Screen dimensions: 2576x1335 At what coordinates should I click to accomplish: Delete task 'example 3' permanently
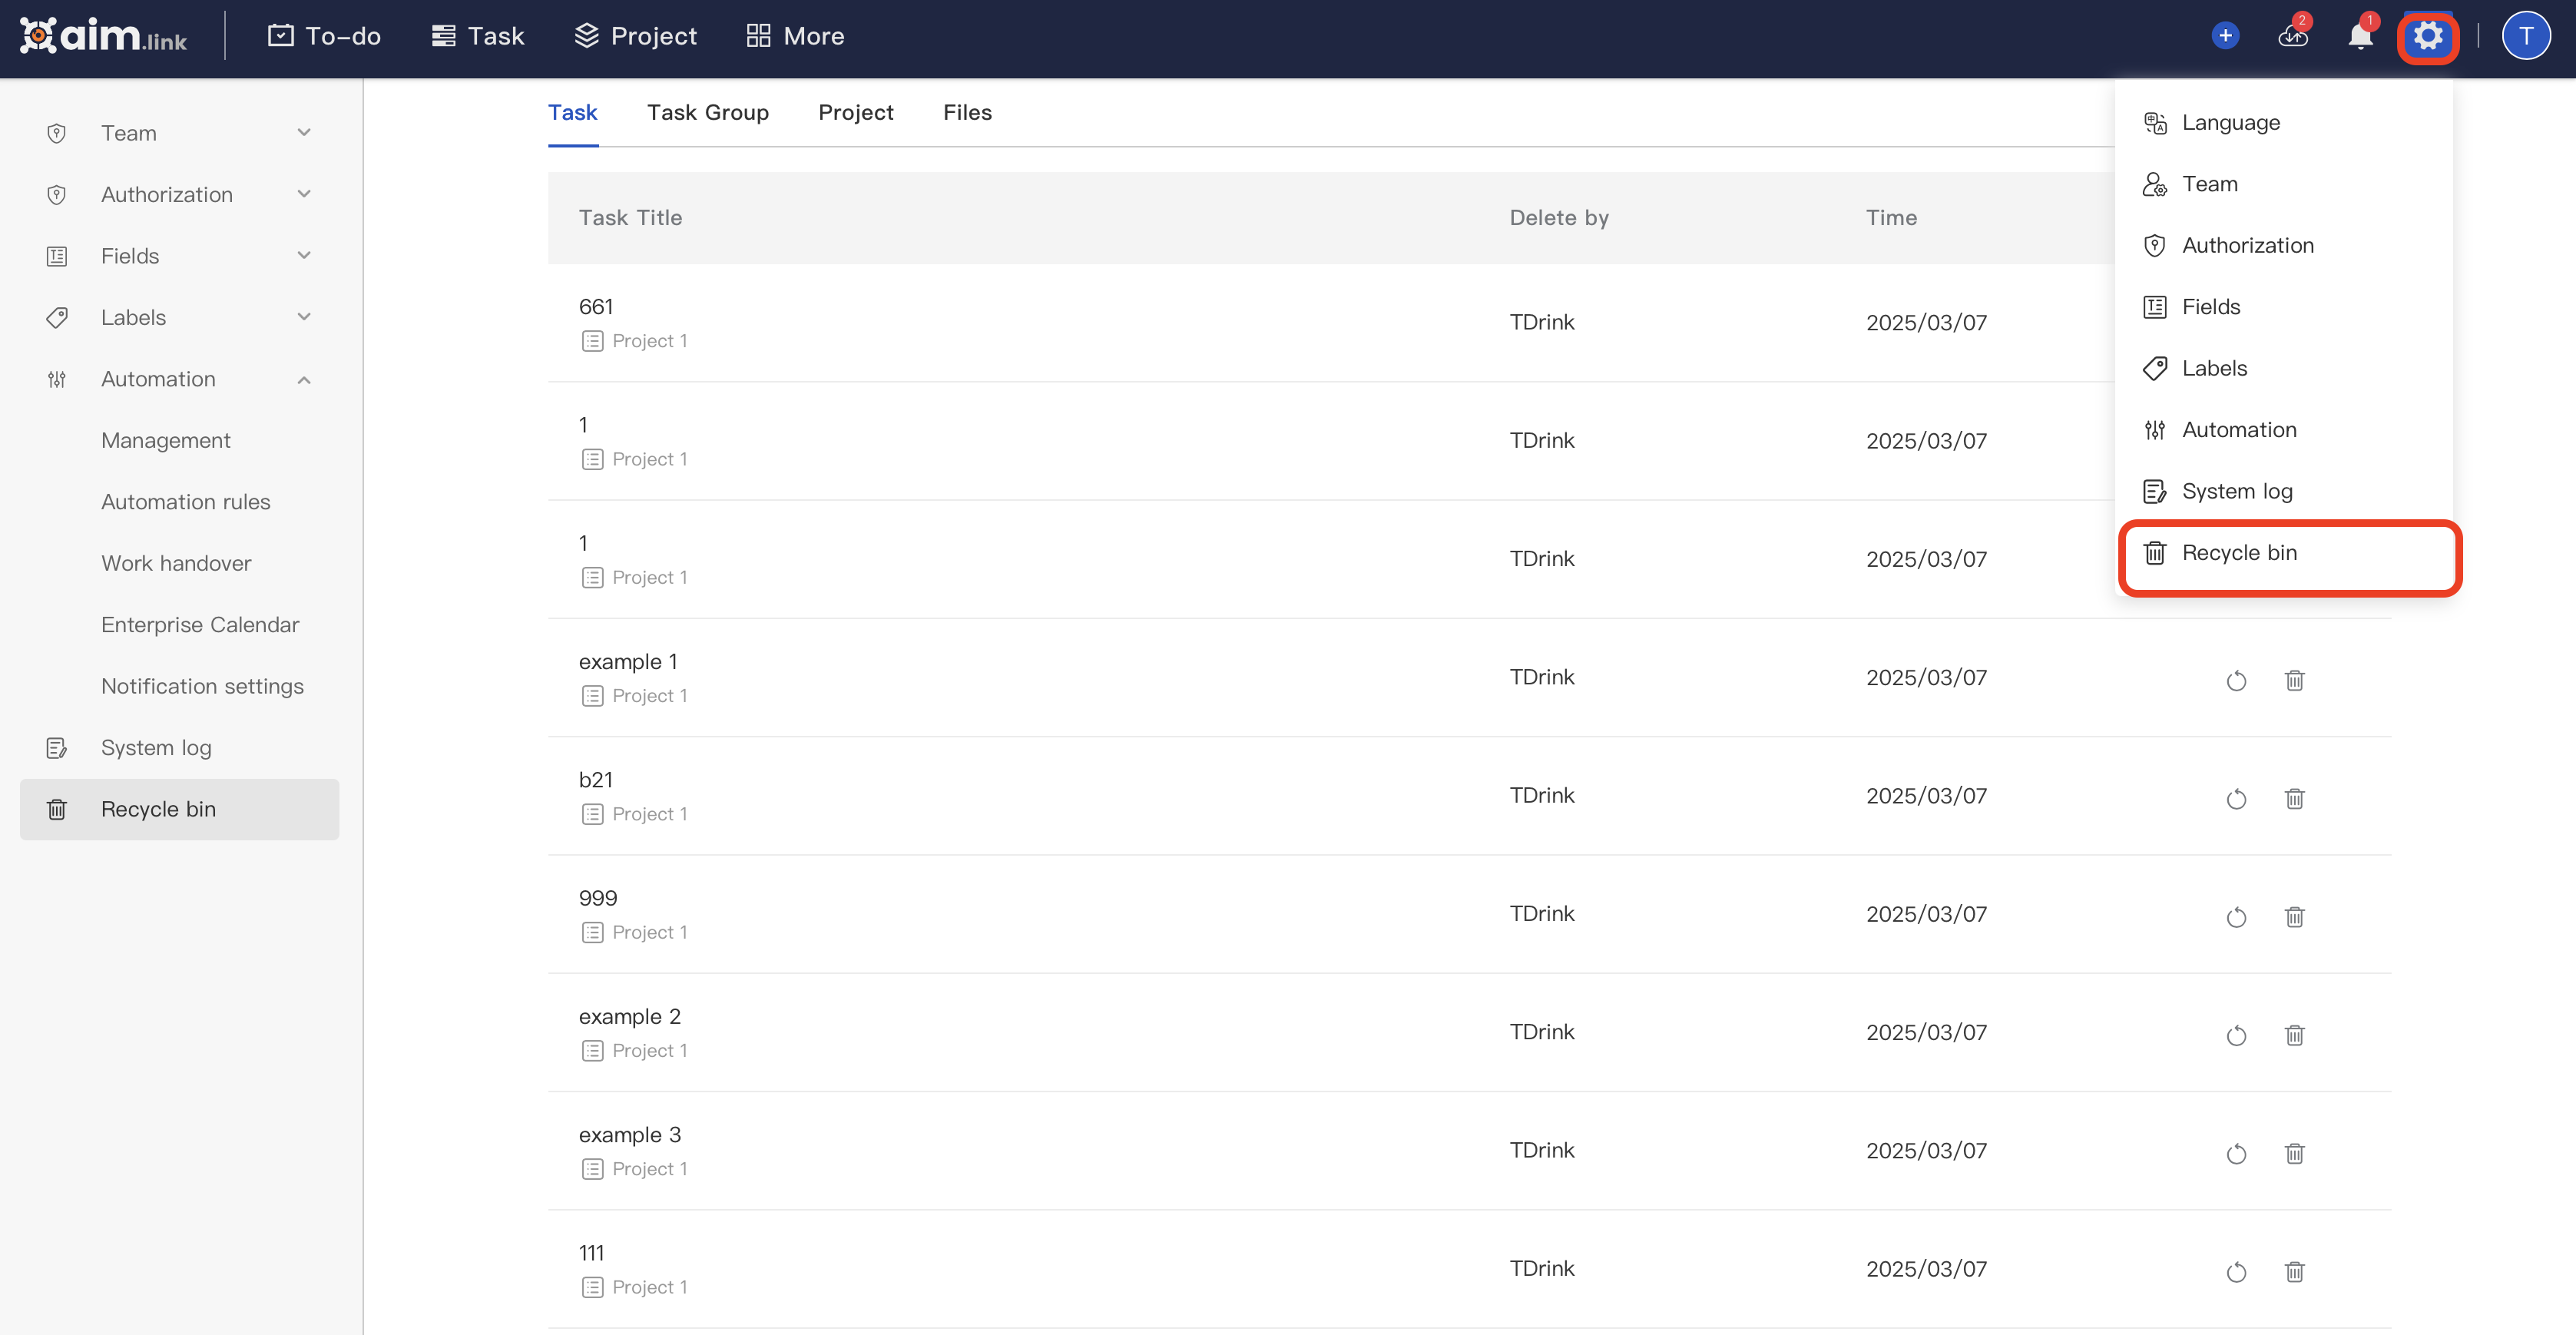2294,1154
